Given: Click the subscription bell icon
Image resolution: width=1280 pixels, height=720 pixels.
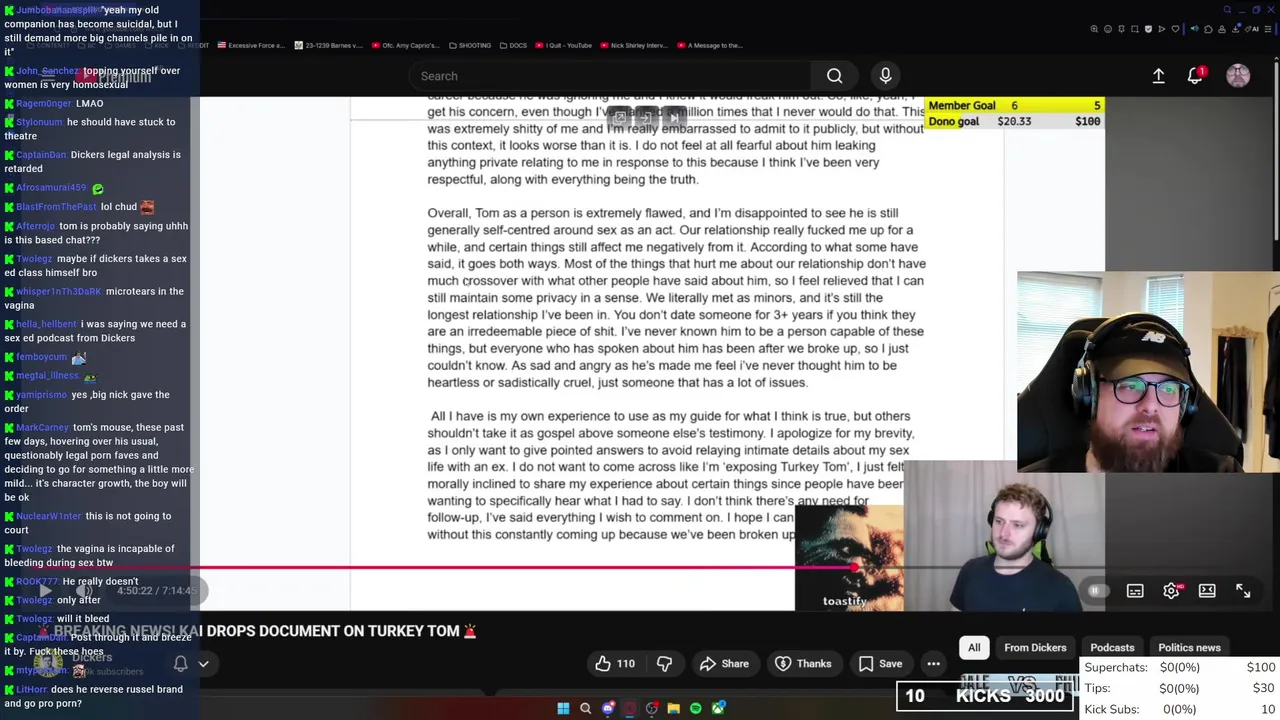Looking at the screenshot, I should coord(181,663).
